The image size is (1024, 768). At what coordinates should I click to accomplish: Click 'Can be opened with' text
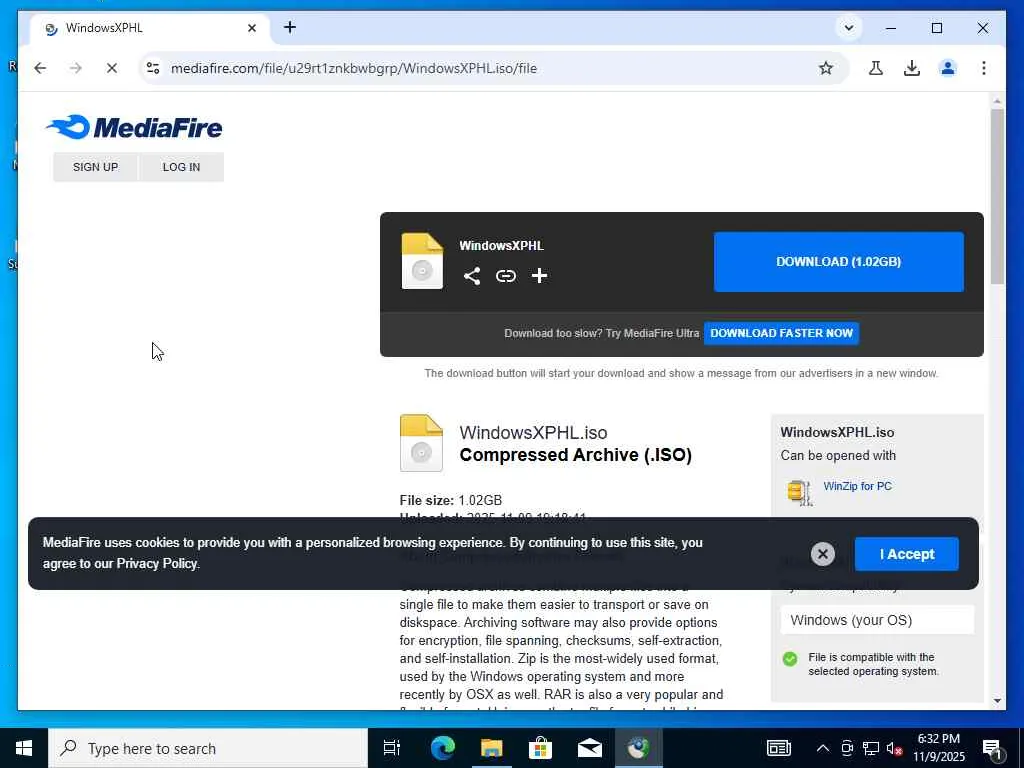tap(838, 455)
